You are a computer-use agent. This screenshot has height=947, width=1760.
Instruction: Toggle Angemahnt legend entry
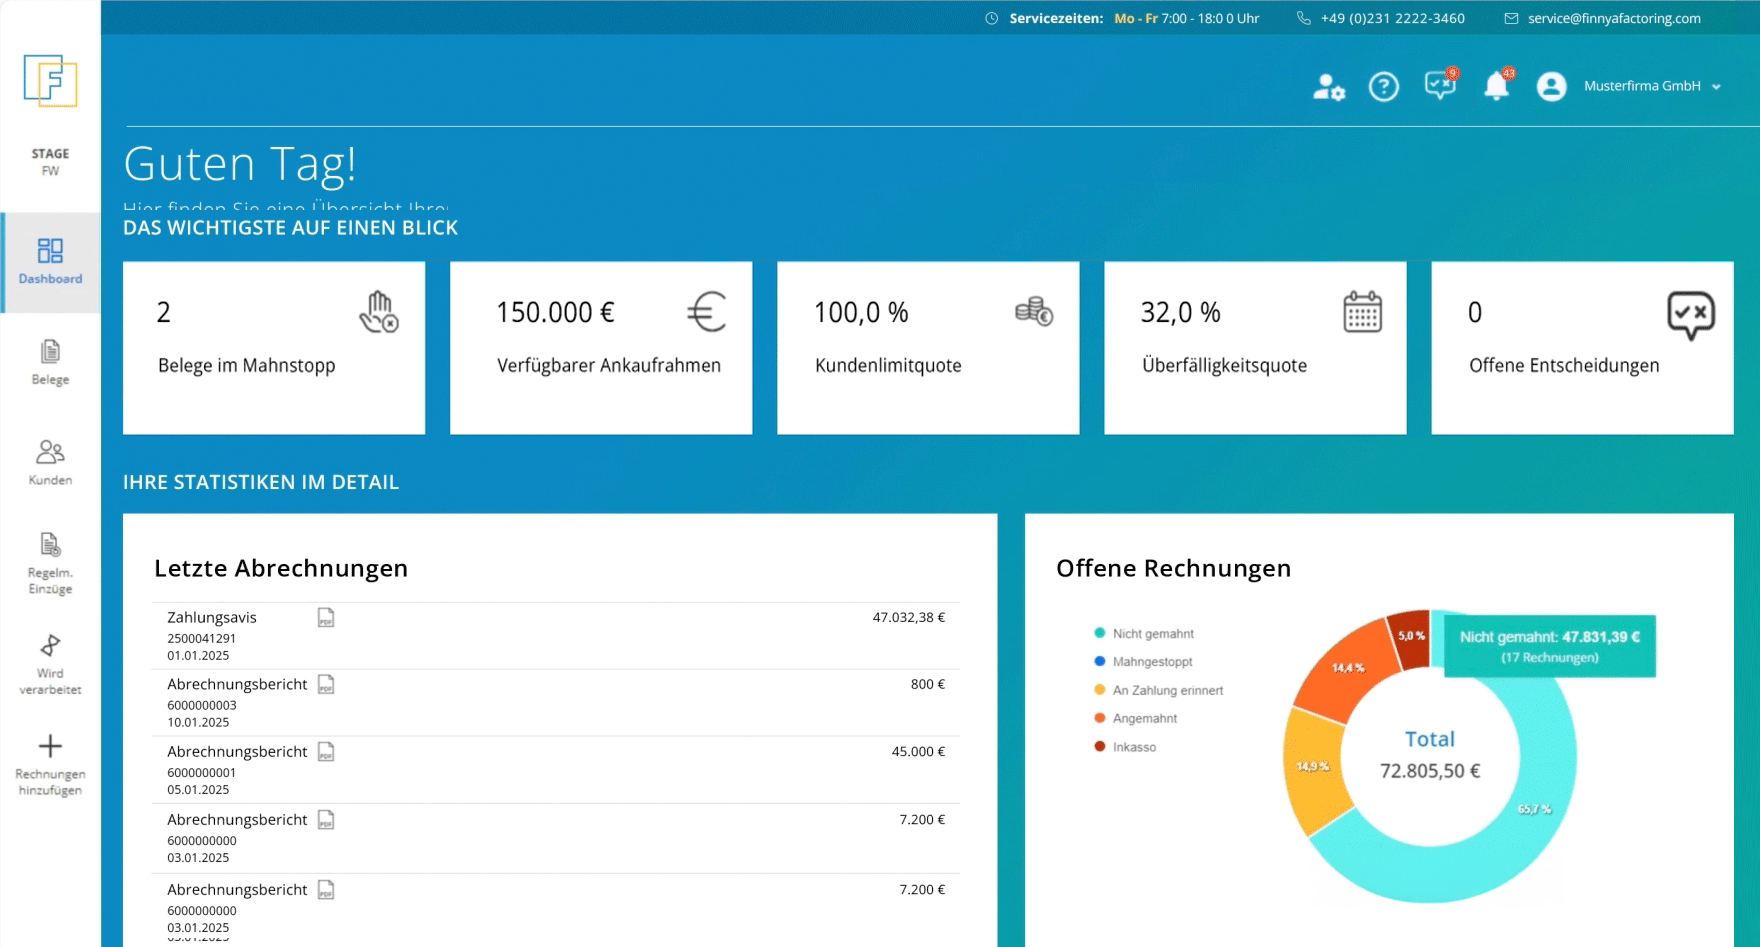[x=1135, y=719]
